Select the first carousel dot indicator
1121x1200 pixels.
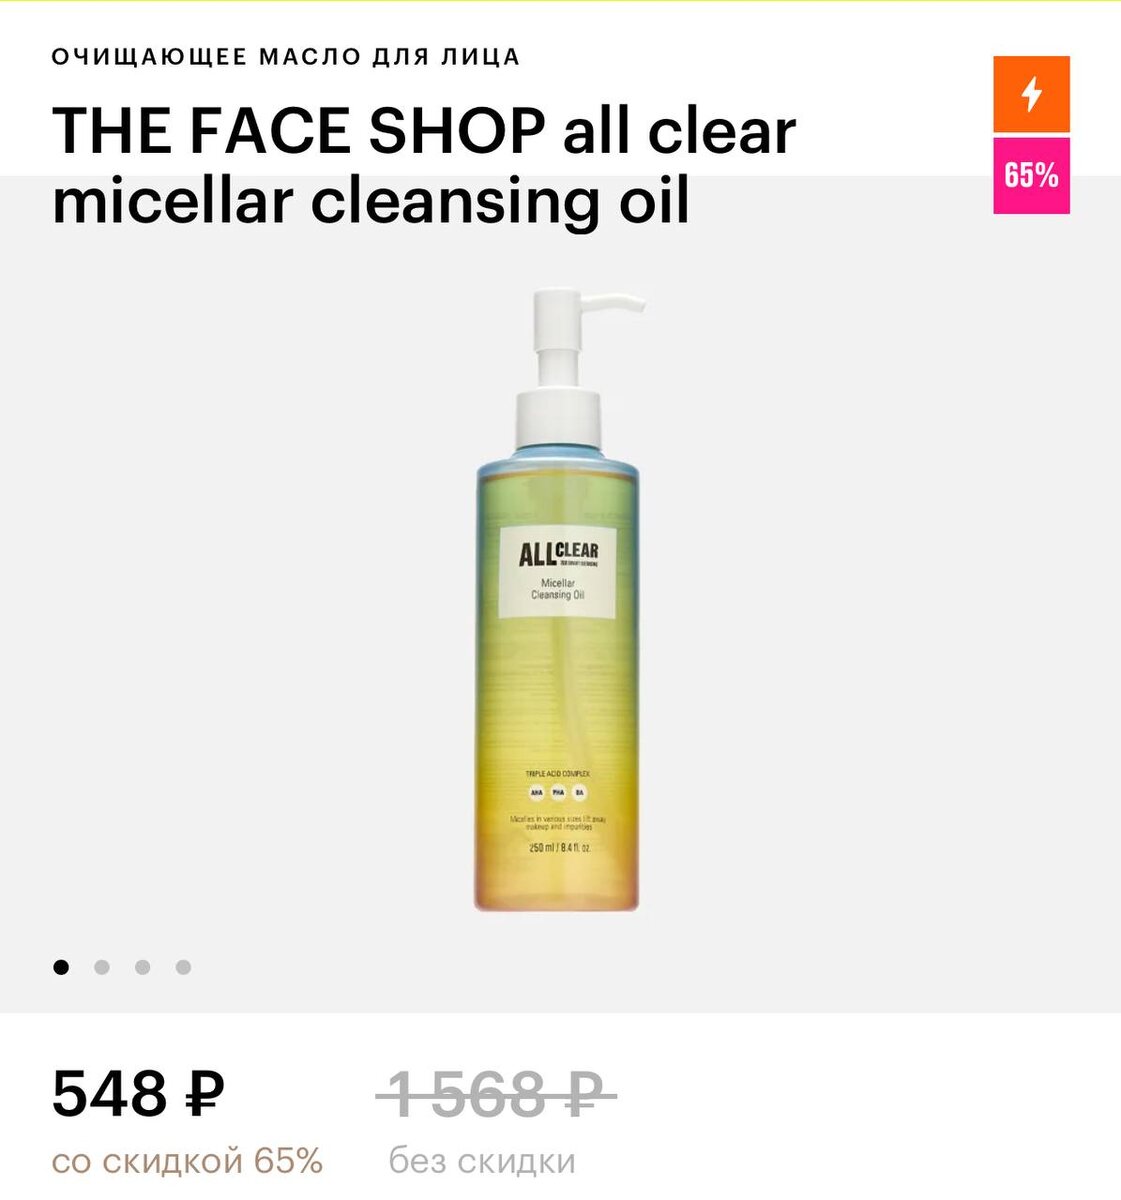click(x=61, y=967)
